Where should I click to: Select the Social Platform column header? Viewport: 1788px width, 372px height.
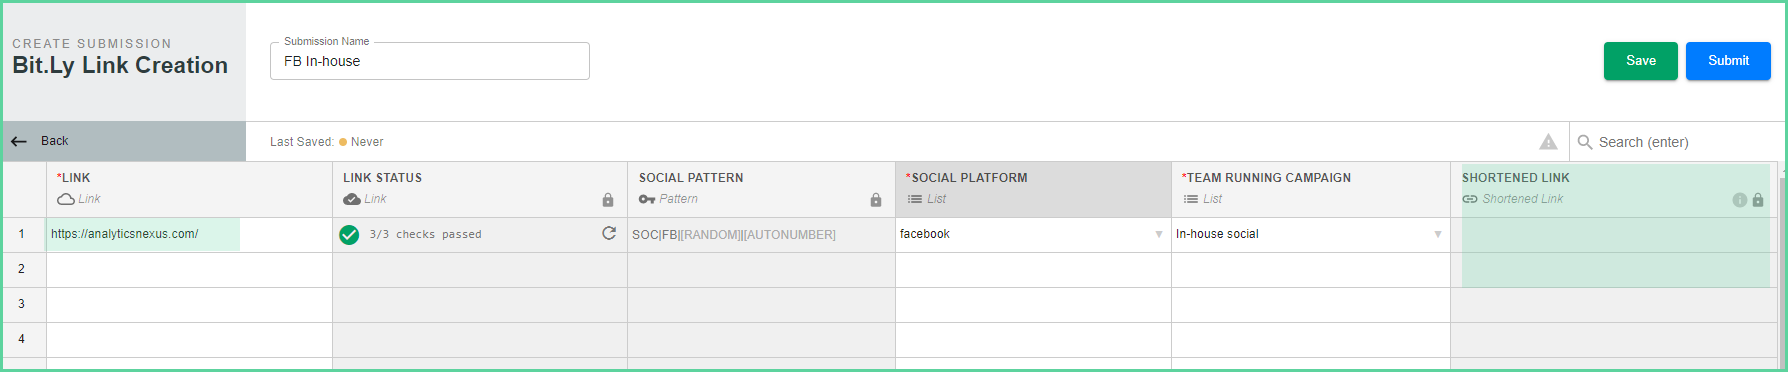pos(1033,189)
